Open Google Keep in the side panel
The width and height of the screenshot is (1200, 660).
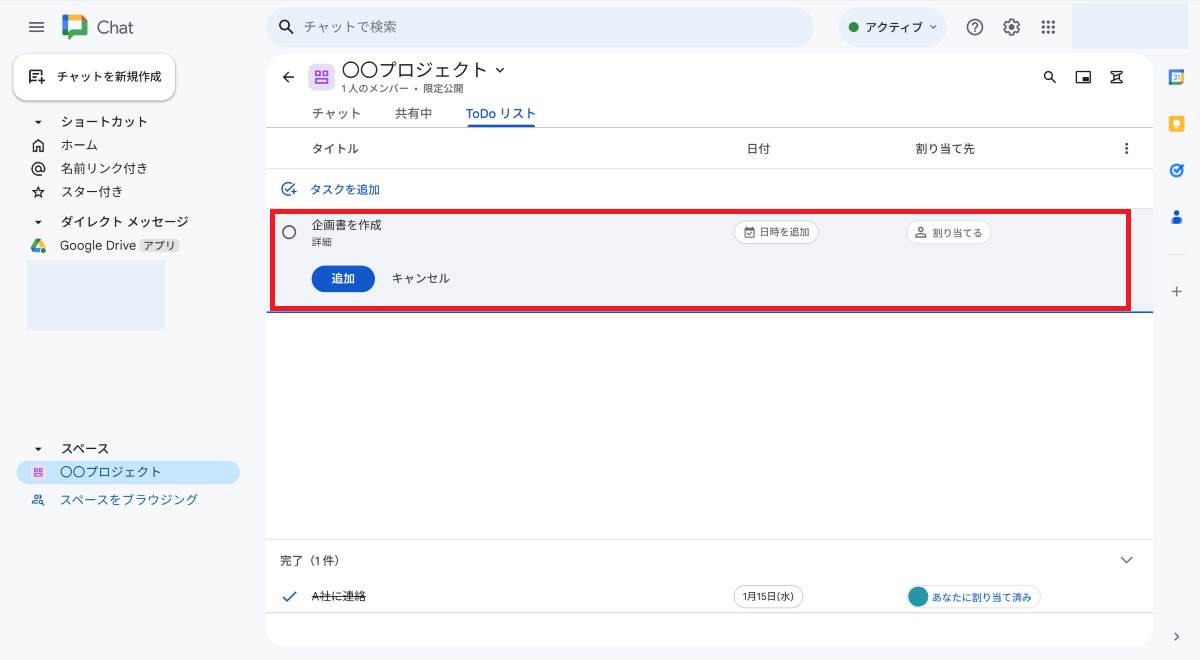point(1176,123)
